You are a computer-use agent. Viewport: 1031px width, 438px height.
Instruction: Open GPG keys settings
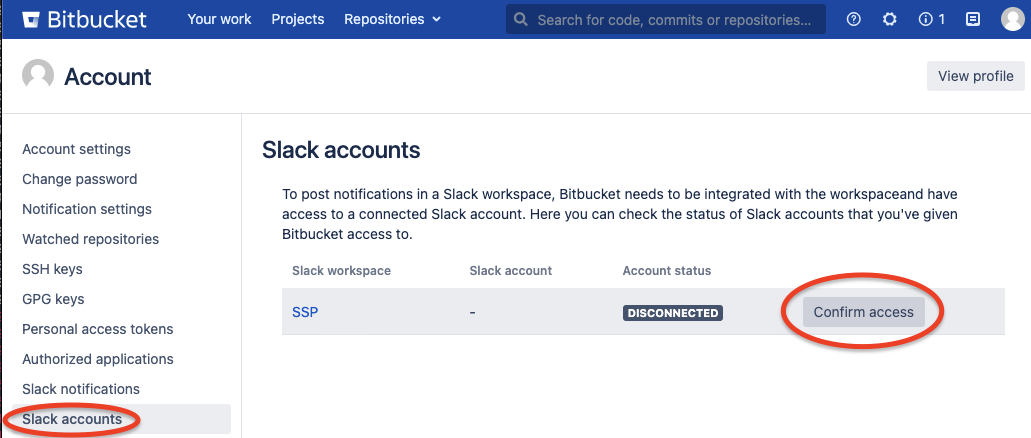coord(53,299)
